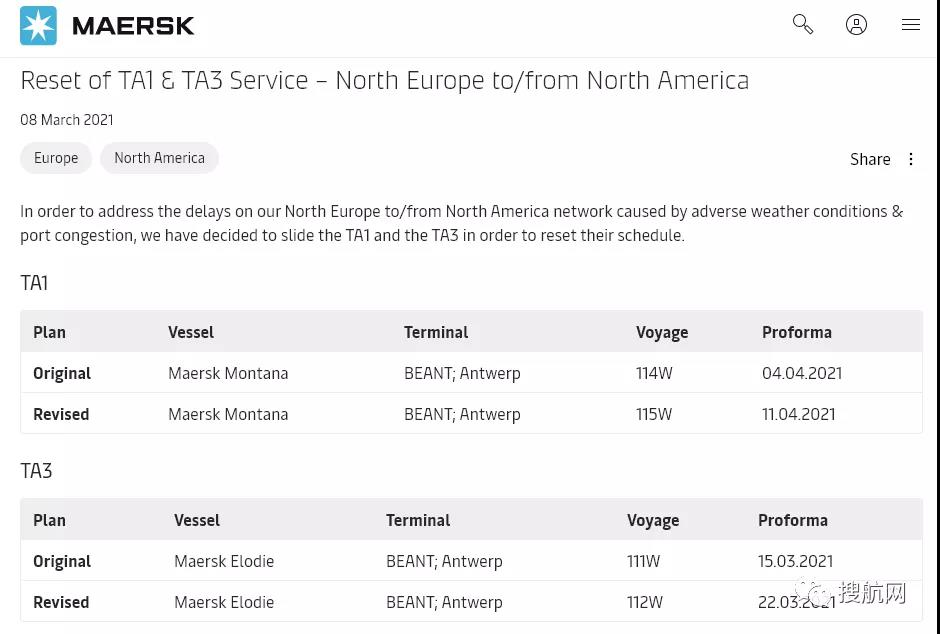Open the user account icon
Image resolution: width=940 pixels, height=634 pixels.
click(x=856, y=25)
